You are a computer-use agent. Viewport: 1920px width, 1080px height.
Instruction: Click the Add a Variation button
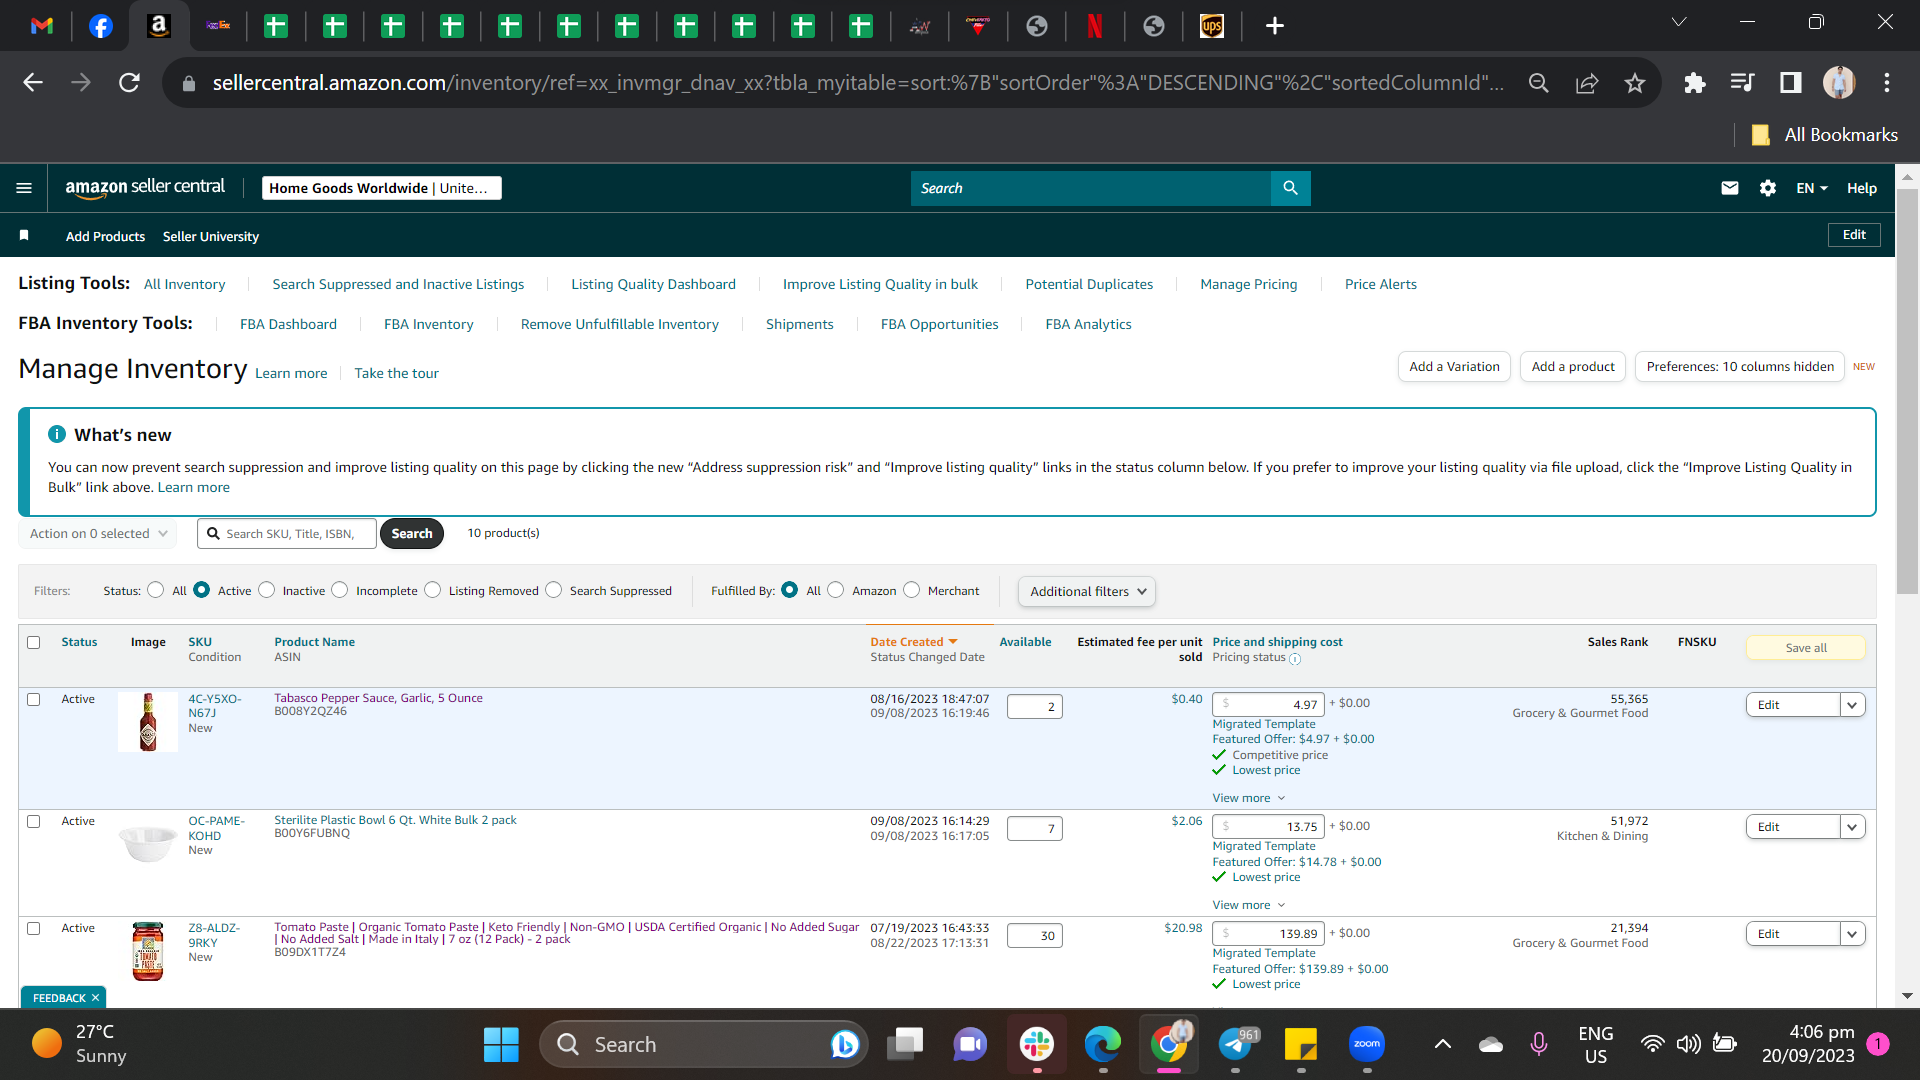pyautogui.click(x=1454, y=367)
